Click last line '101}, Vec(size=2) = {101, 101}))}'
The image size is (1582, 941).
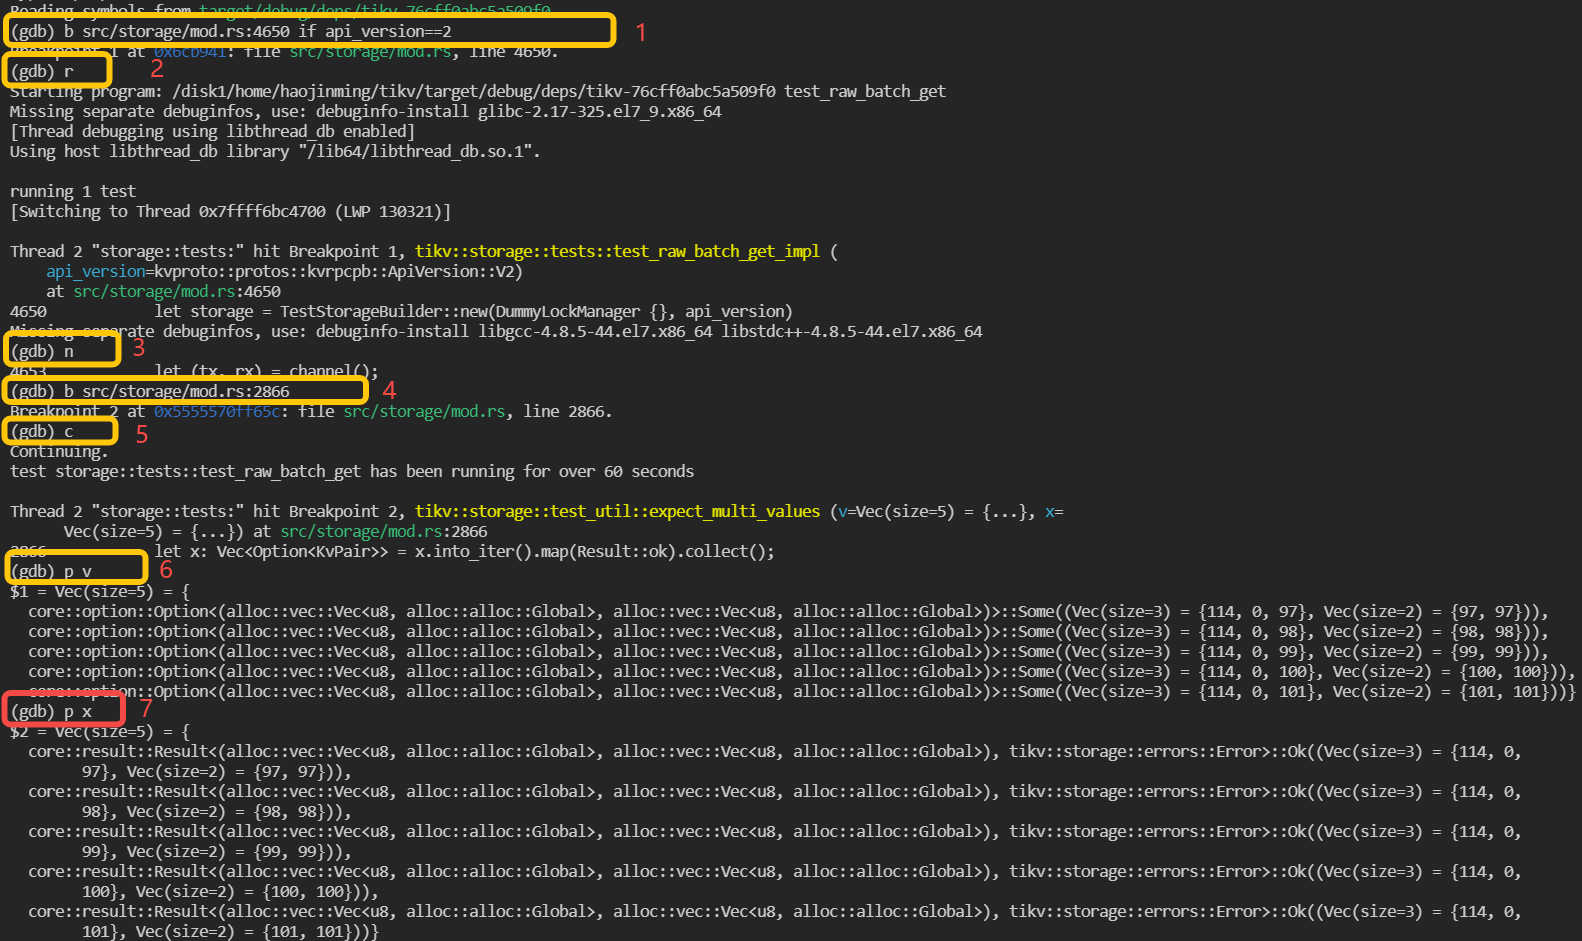pyautogui.click(x=230, y=931)
